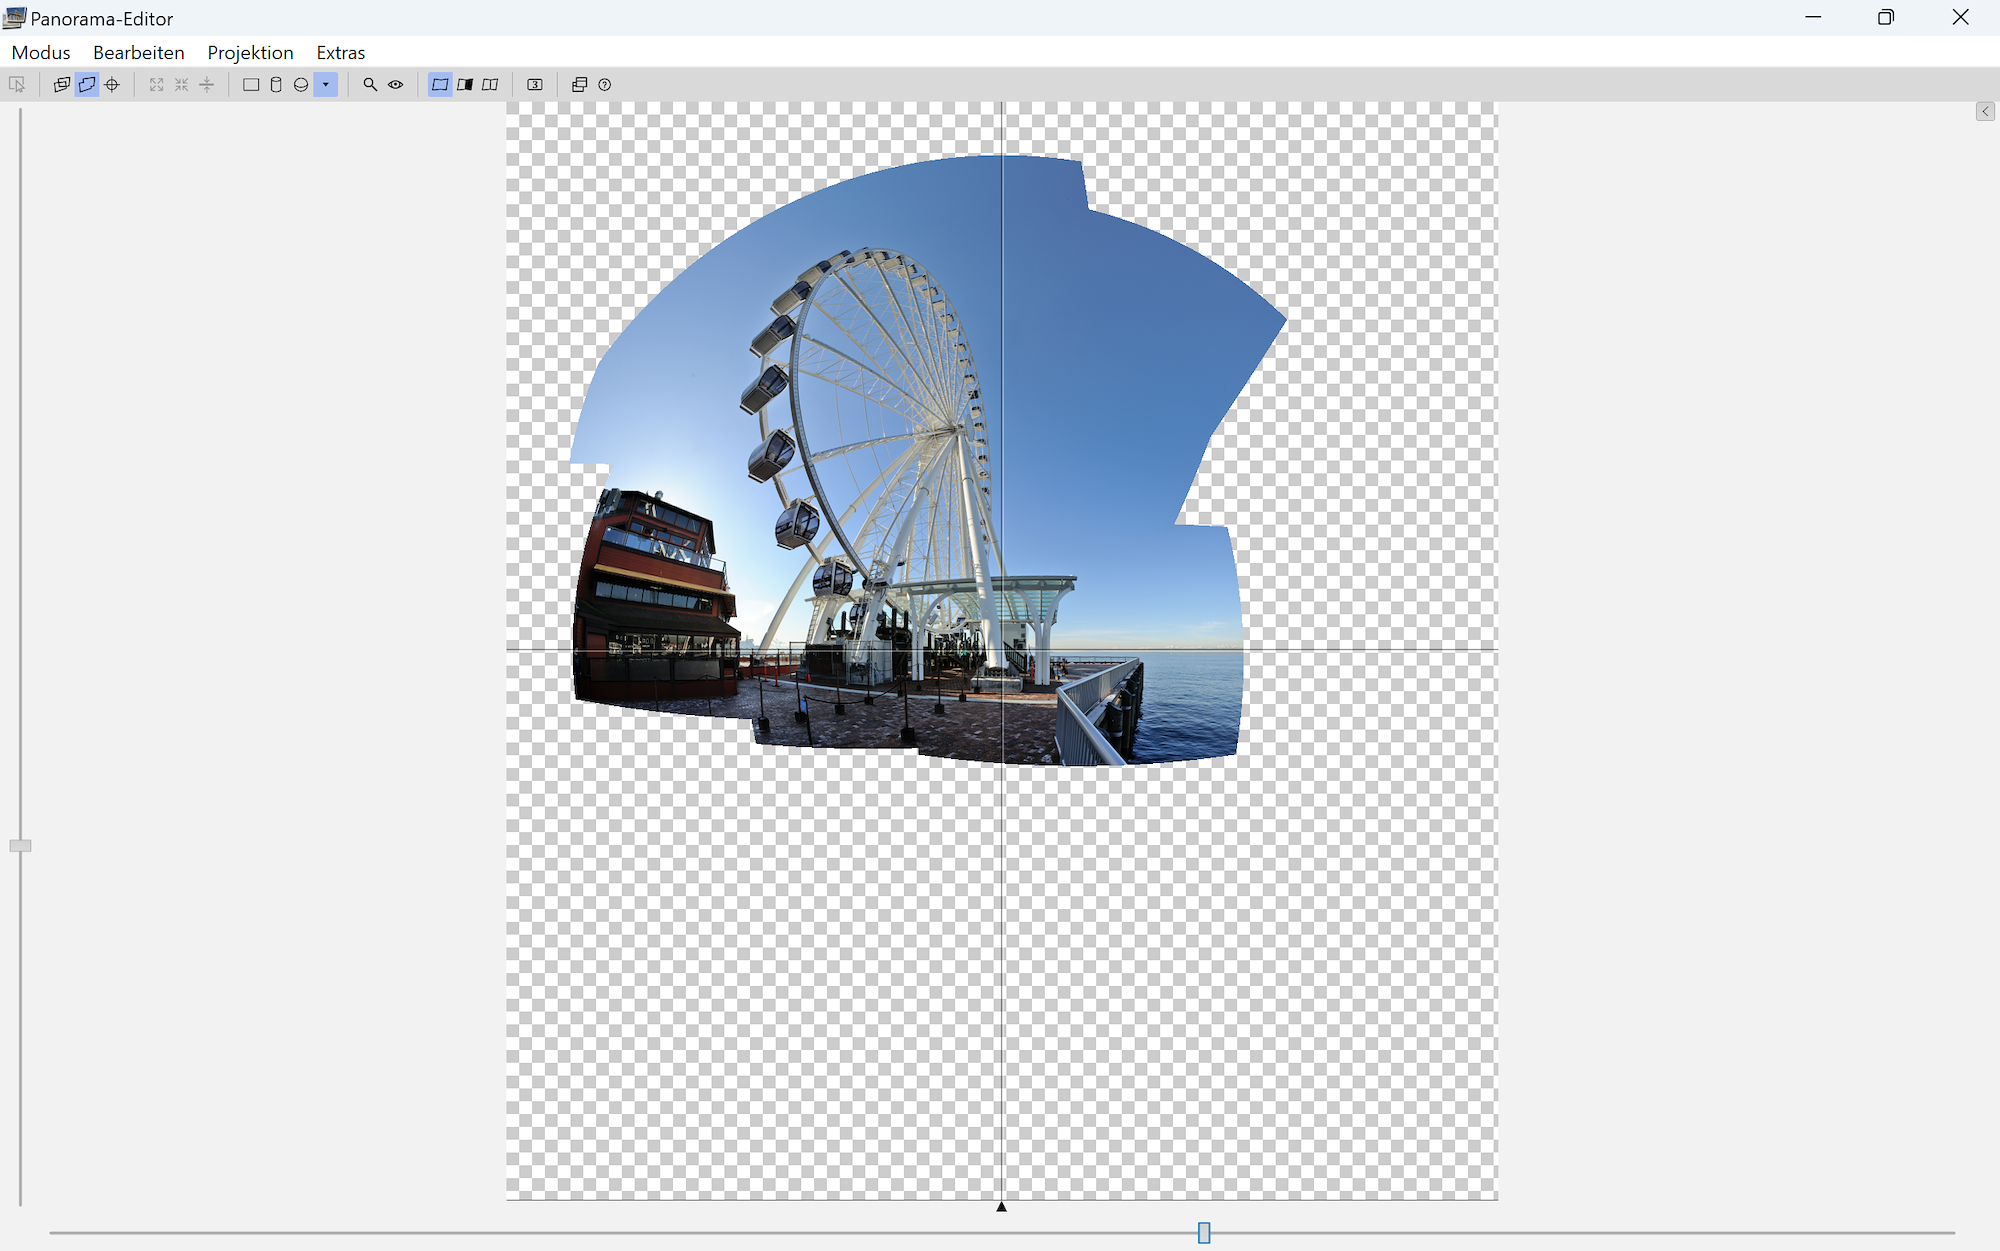Choose rectangular projection icon
This screenshot has height=1251, width=2000.
point(251,85)
